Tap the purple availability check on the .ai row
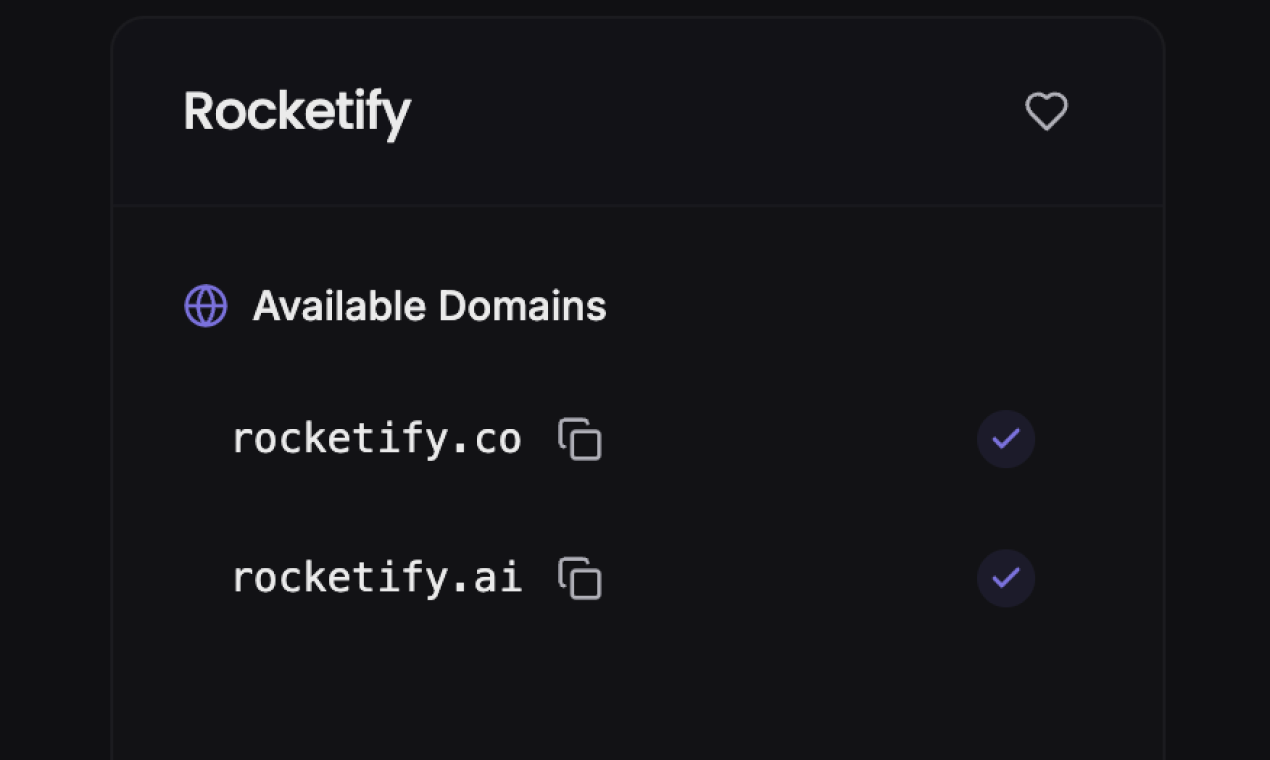 click(1005, 578)
